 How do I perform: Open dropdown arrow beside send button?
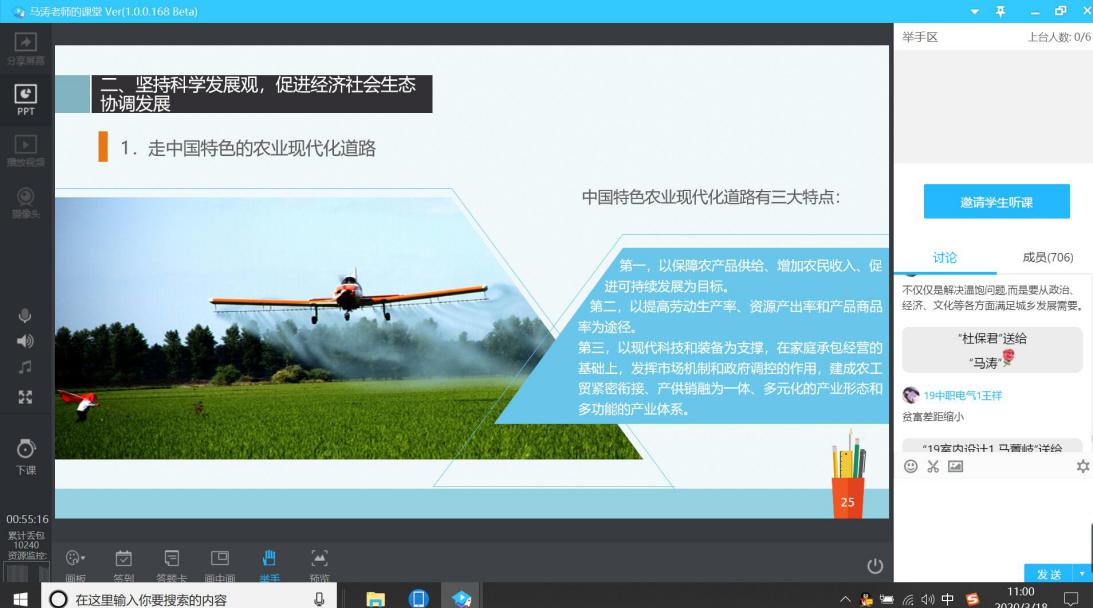(1080, 574)
